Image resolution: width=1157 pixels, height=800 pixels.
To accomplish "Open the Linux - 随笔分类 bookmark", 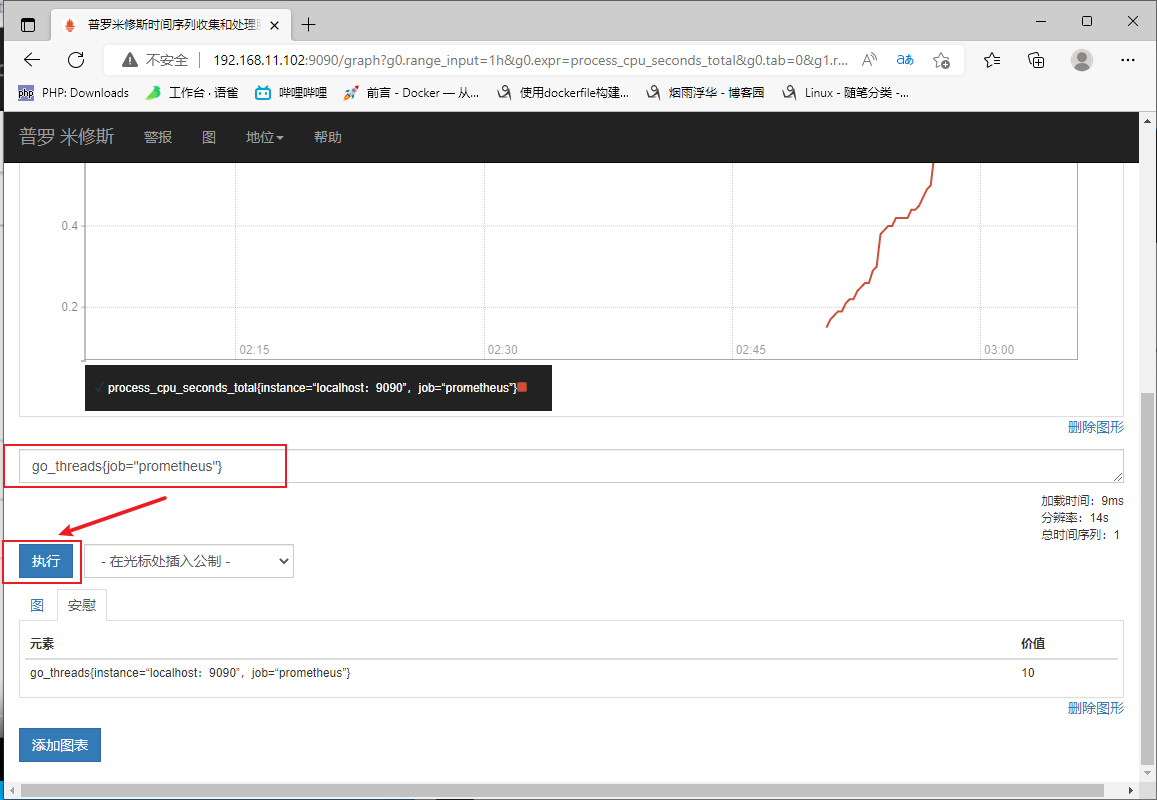I will point(845,92).
